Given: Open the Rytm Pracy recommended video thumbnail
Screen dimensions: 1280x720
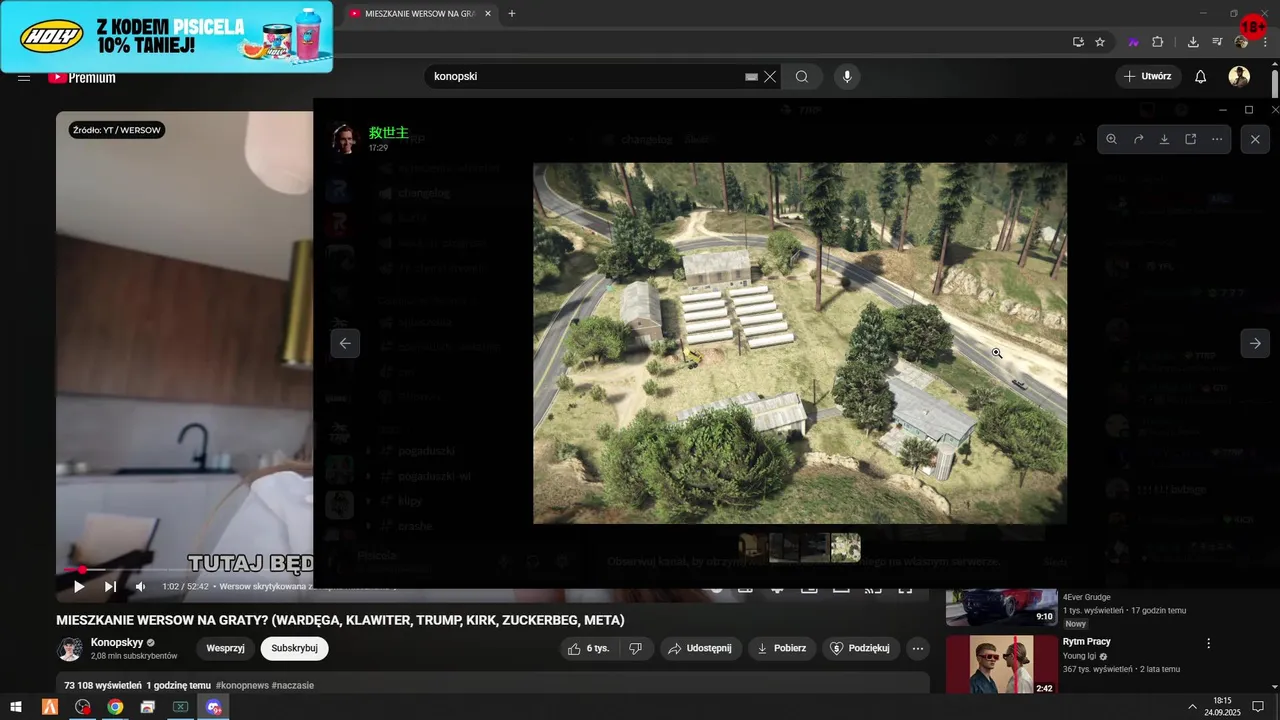Looking at the screenshot, I should [x=1001, y=664].
